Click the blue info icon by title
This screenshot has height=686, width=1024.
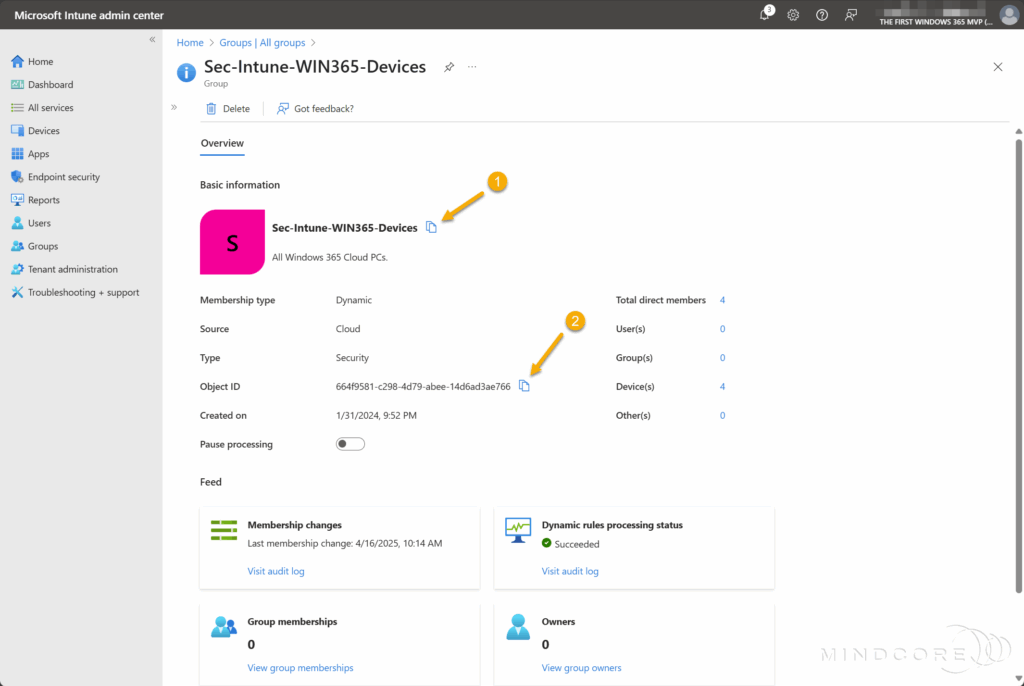pos(186,73)
